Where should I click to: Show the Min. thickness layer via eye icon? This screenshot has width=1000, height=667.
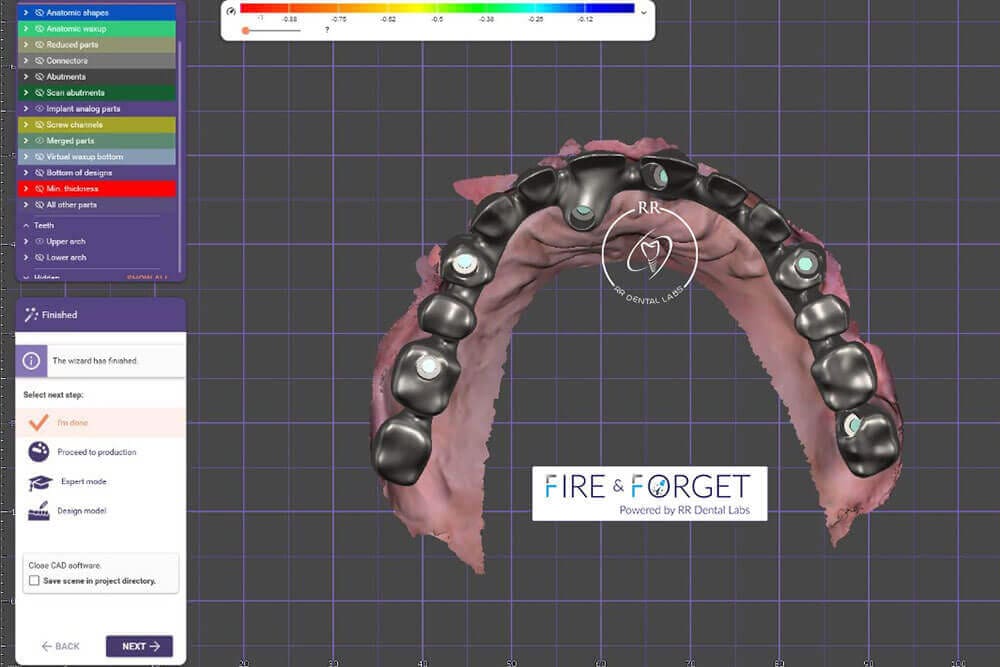point(39,189)
